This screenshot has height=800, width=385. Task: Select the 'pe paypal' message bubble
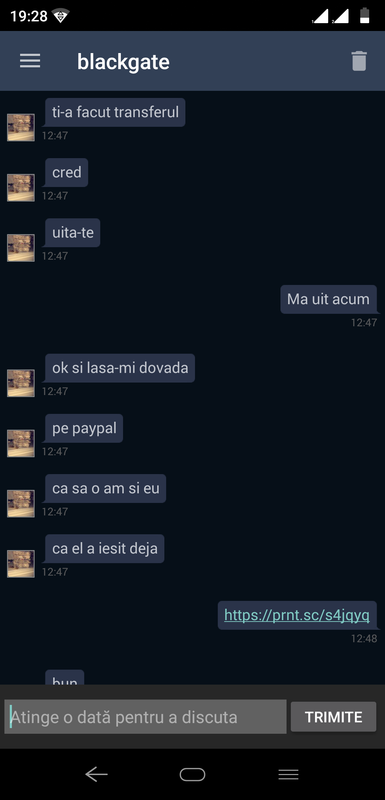coord(84,428)
